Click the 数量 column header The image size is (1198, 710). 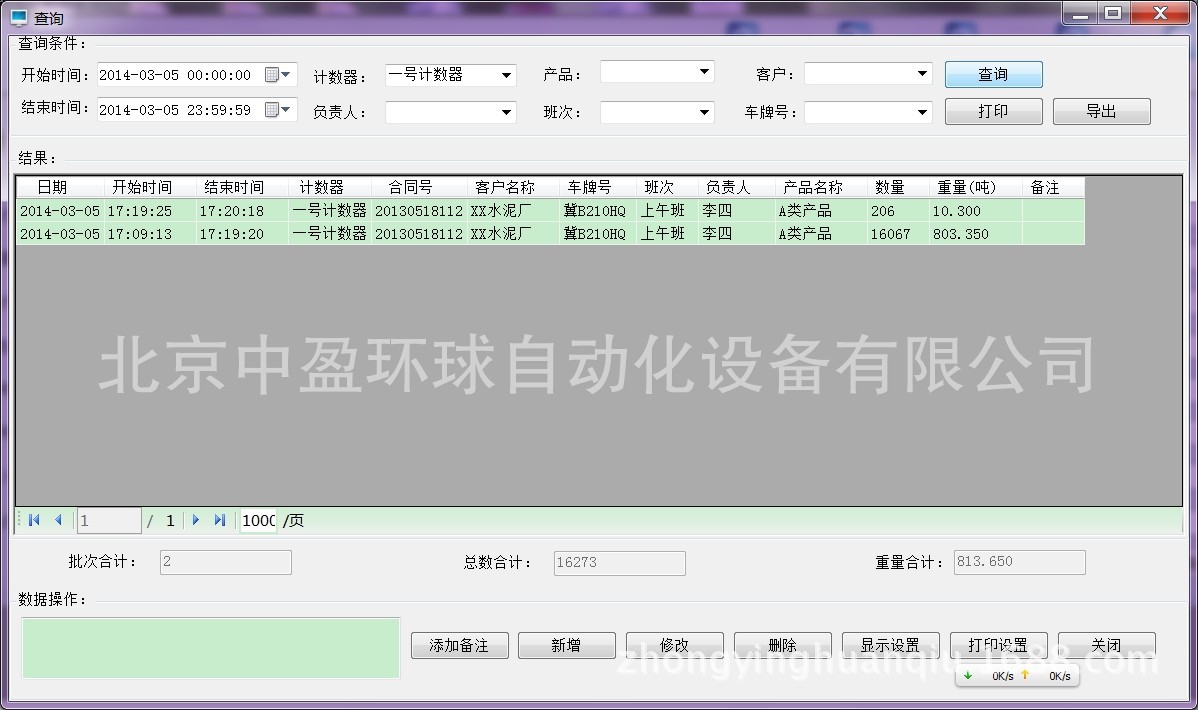[x=898, y=187]
